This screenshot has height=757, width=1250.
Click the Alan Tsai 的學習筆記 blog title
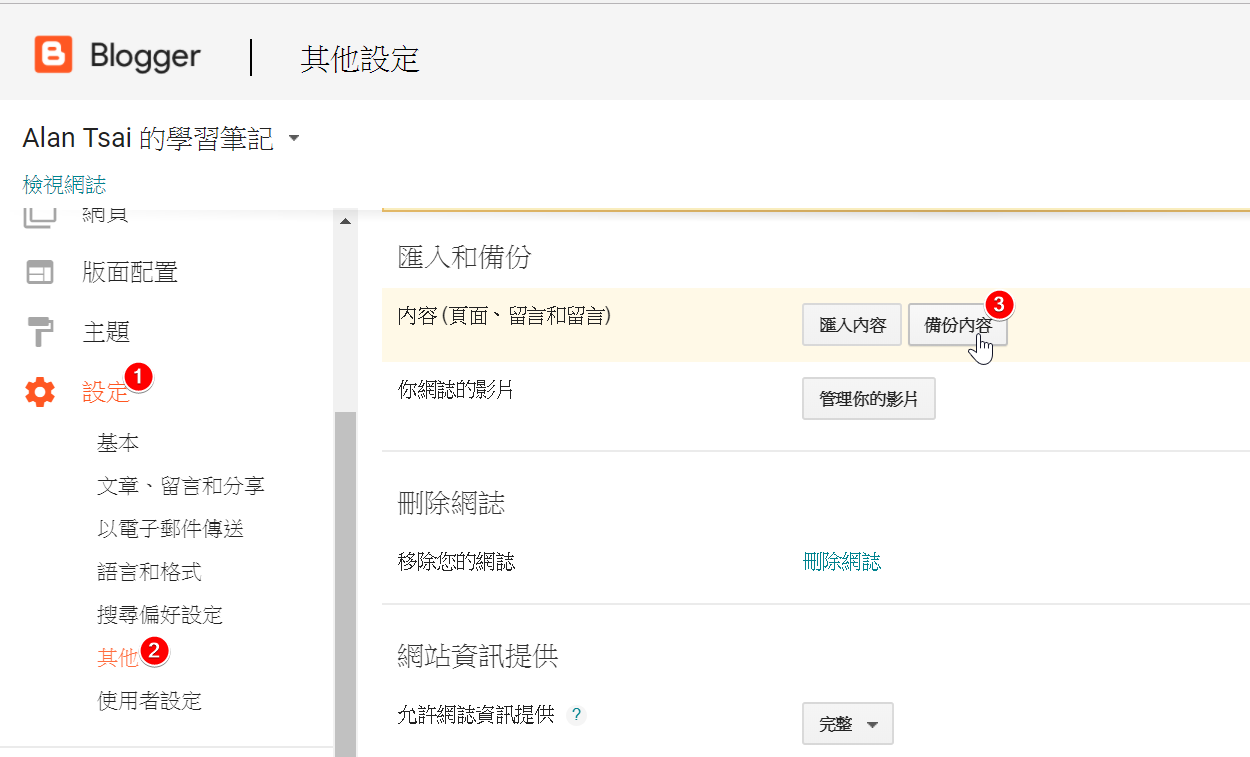tap(148, 138)
